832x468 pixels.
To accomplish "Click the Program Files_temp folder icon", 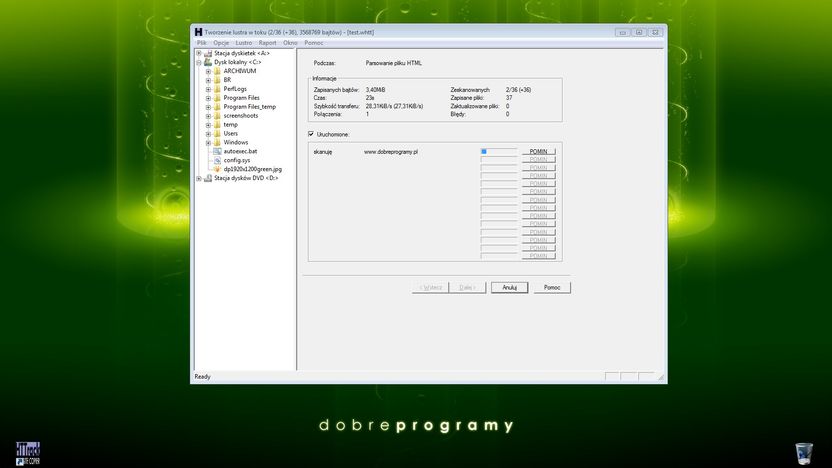I will pos(217,107).
